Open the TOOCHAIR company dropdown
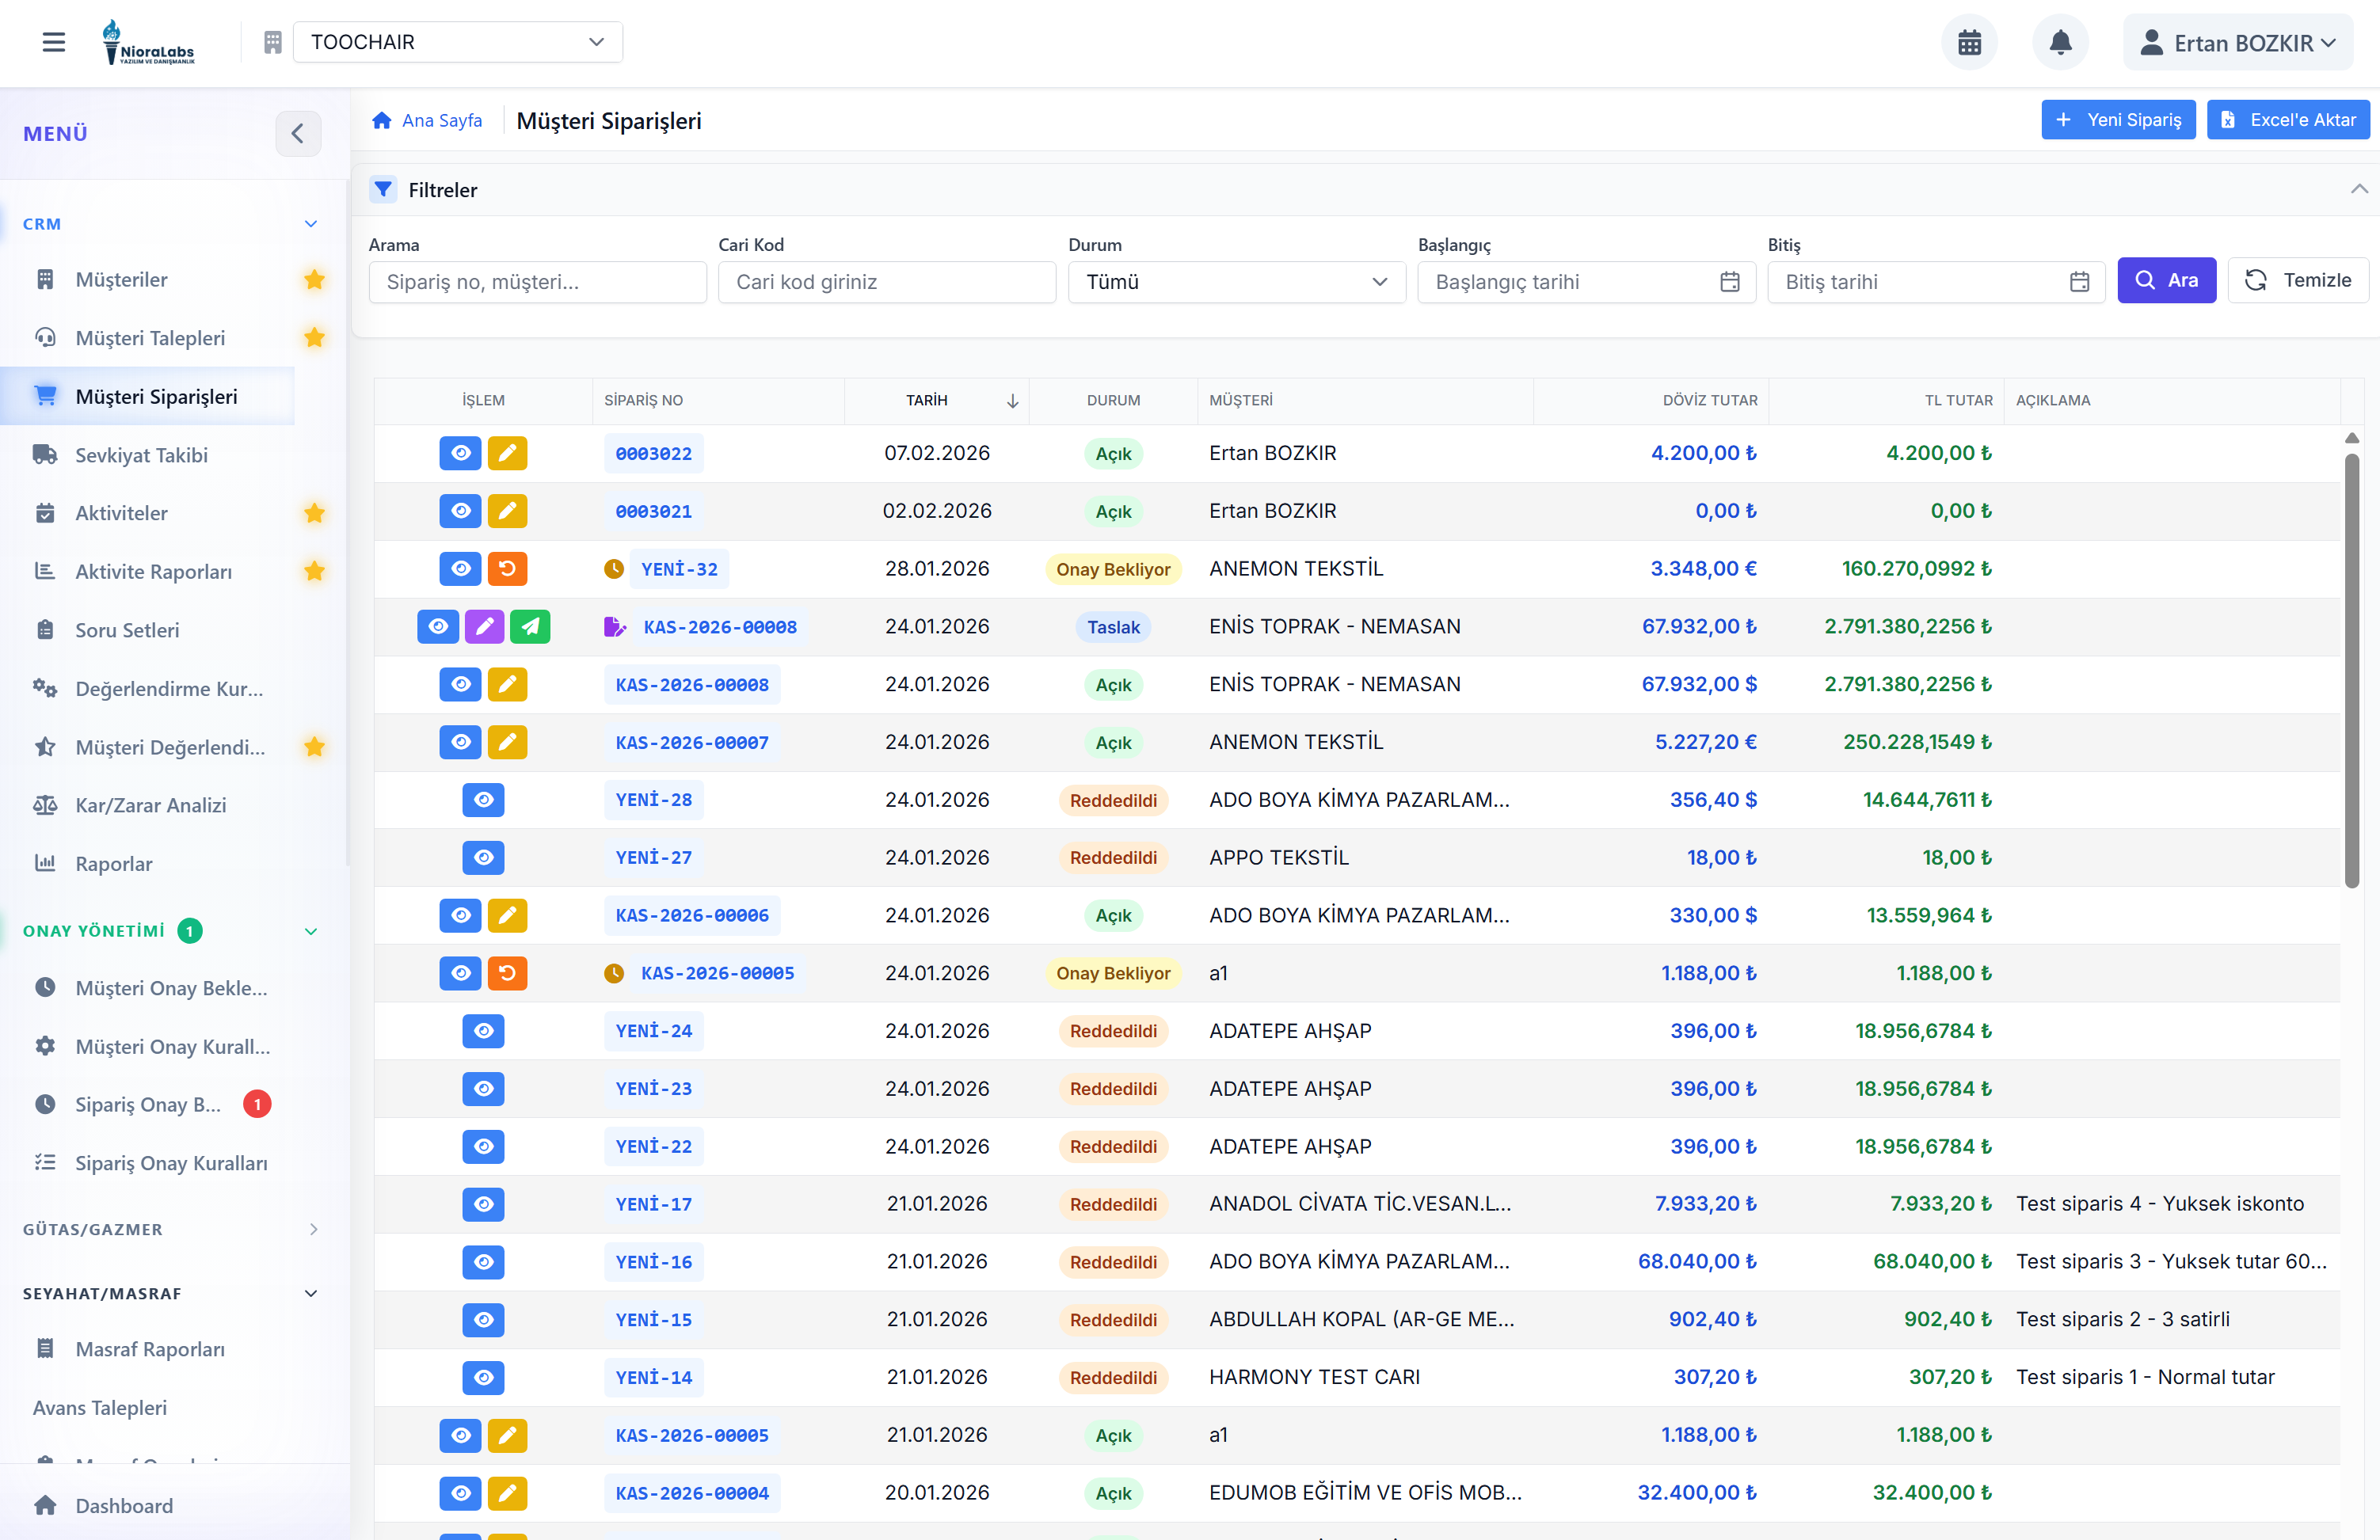The image size is (2380, 1540). pos(457,42)
